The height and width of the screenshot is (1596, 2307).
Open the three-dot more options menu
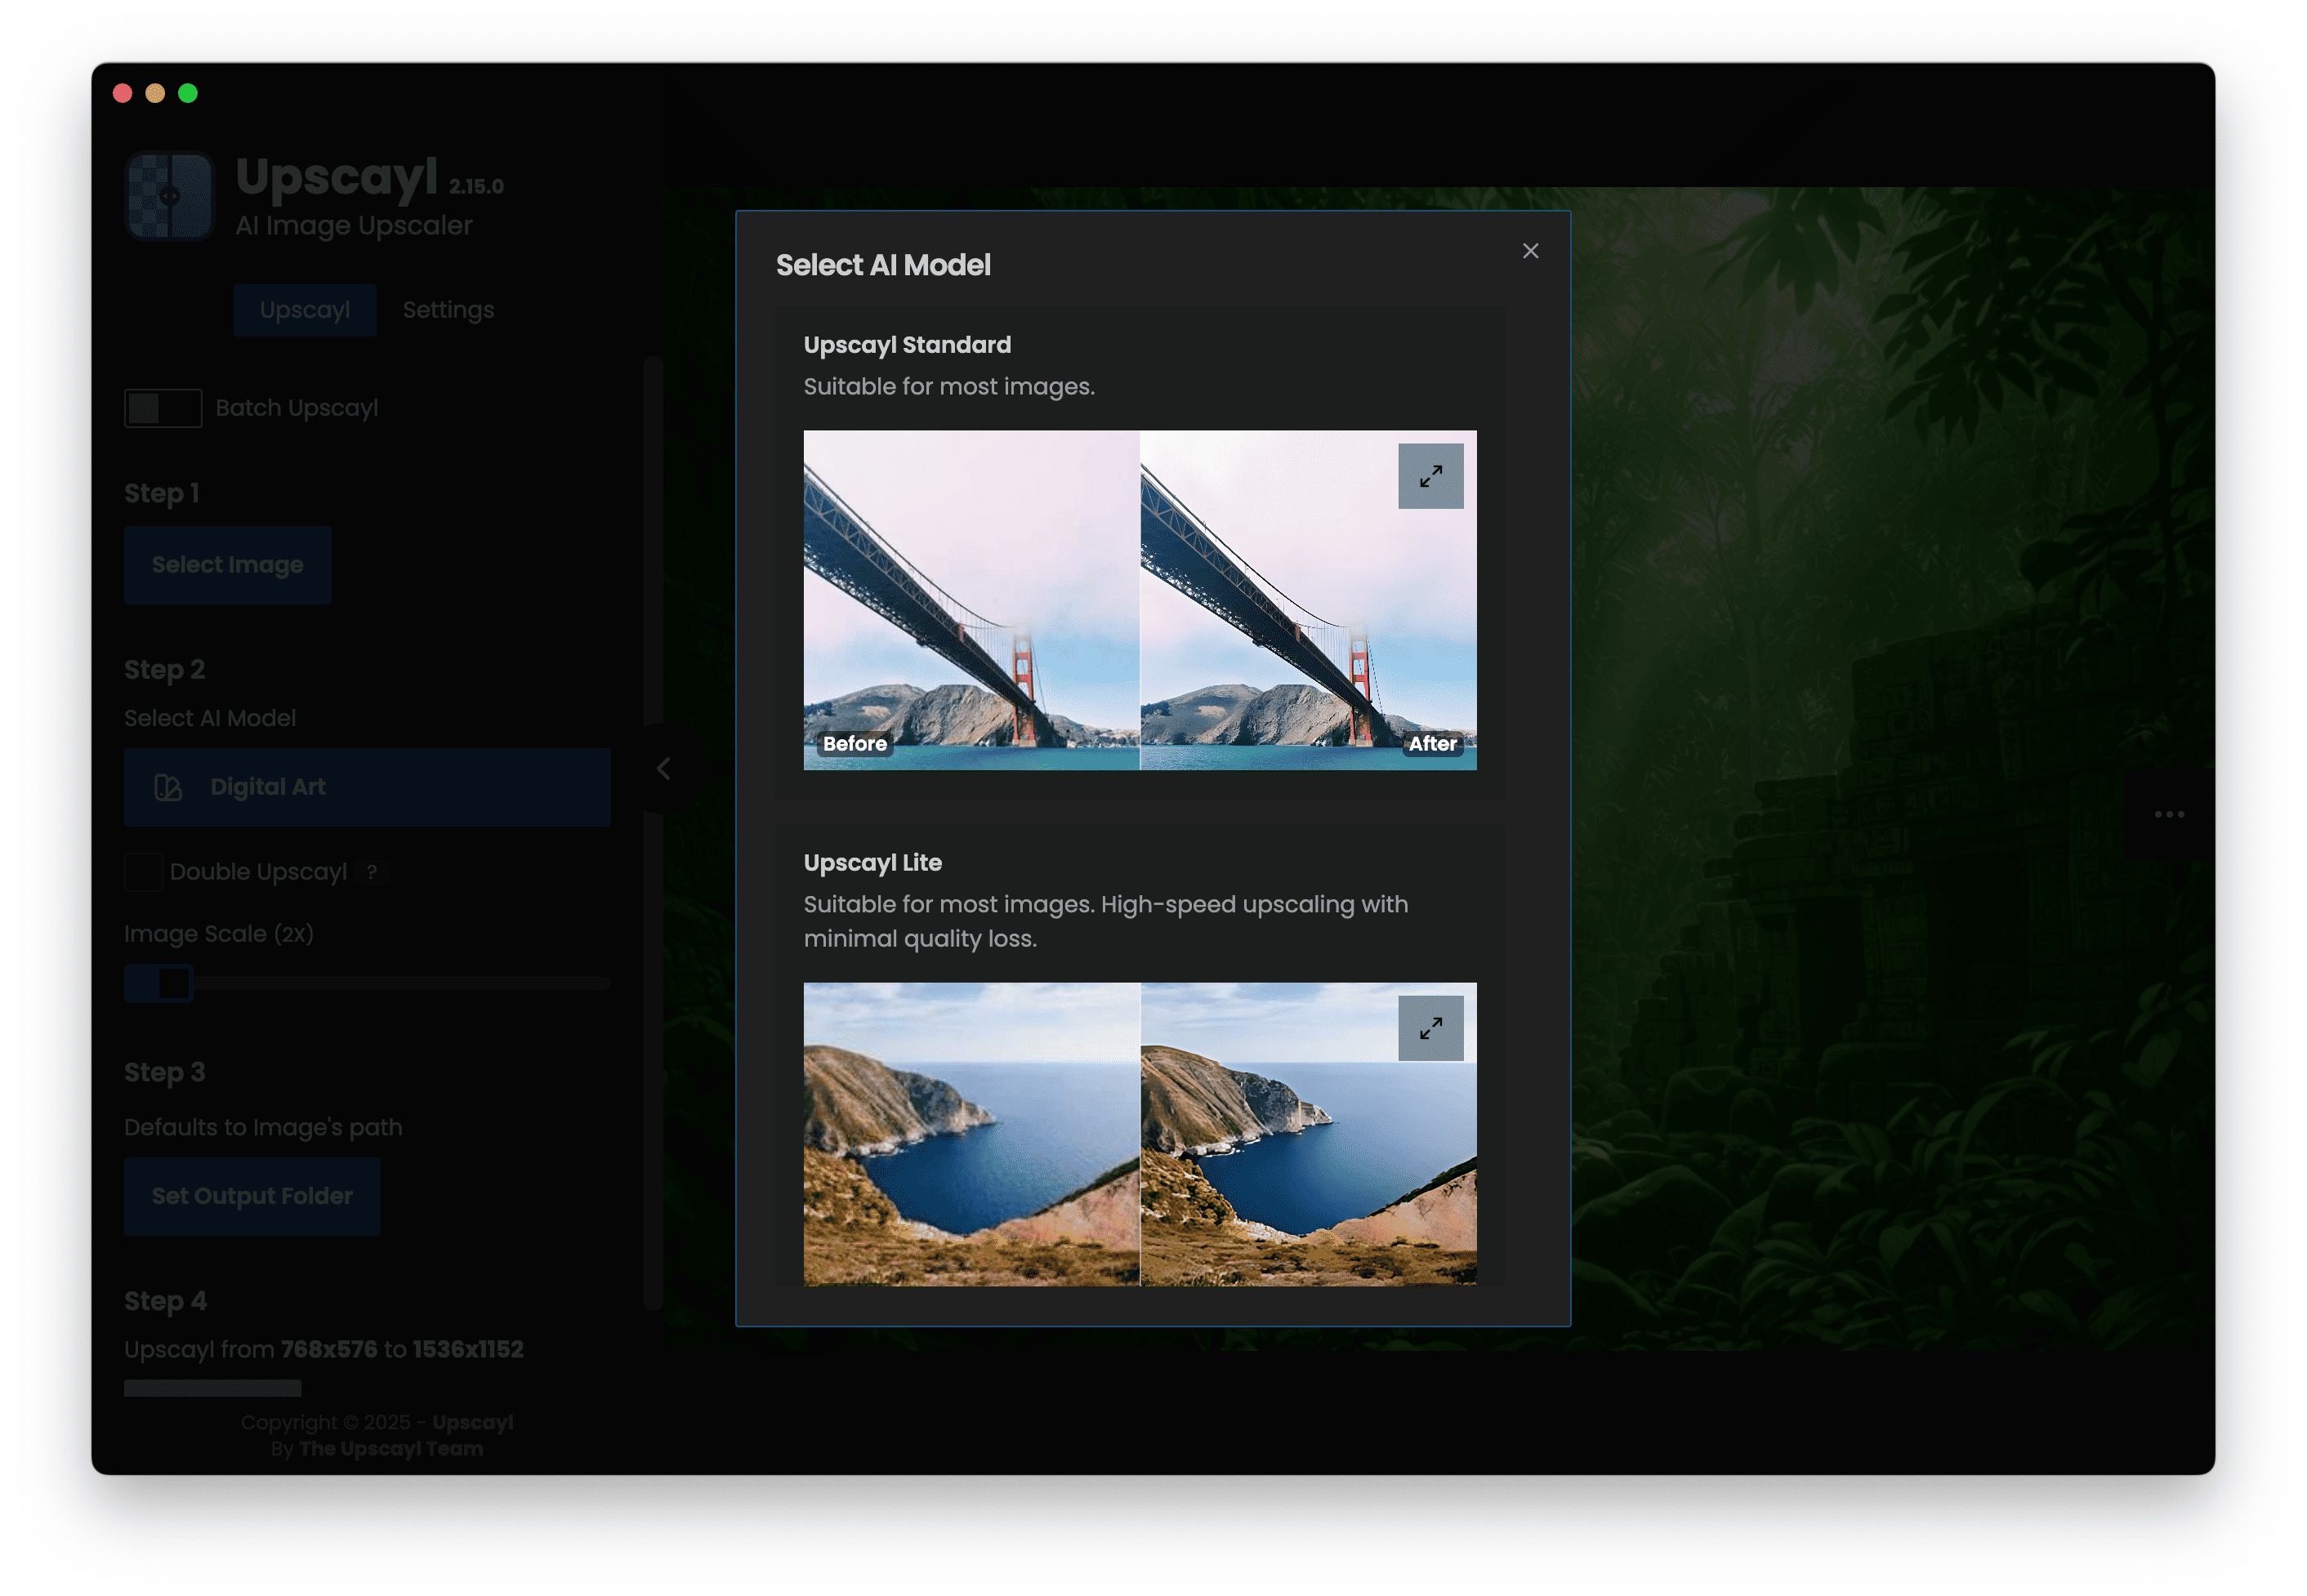2168,814
